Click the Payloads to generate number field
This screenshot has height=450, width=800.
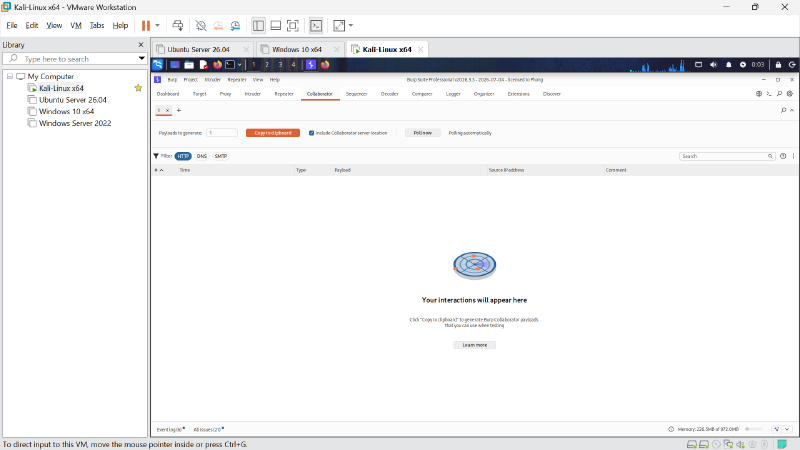pyautogui.click(x=222, y=133)
